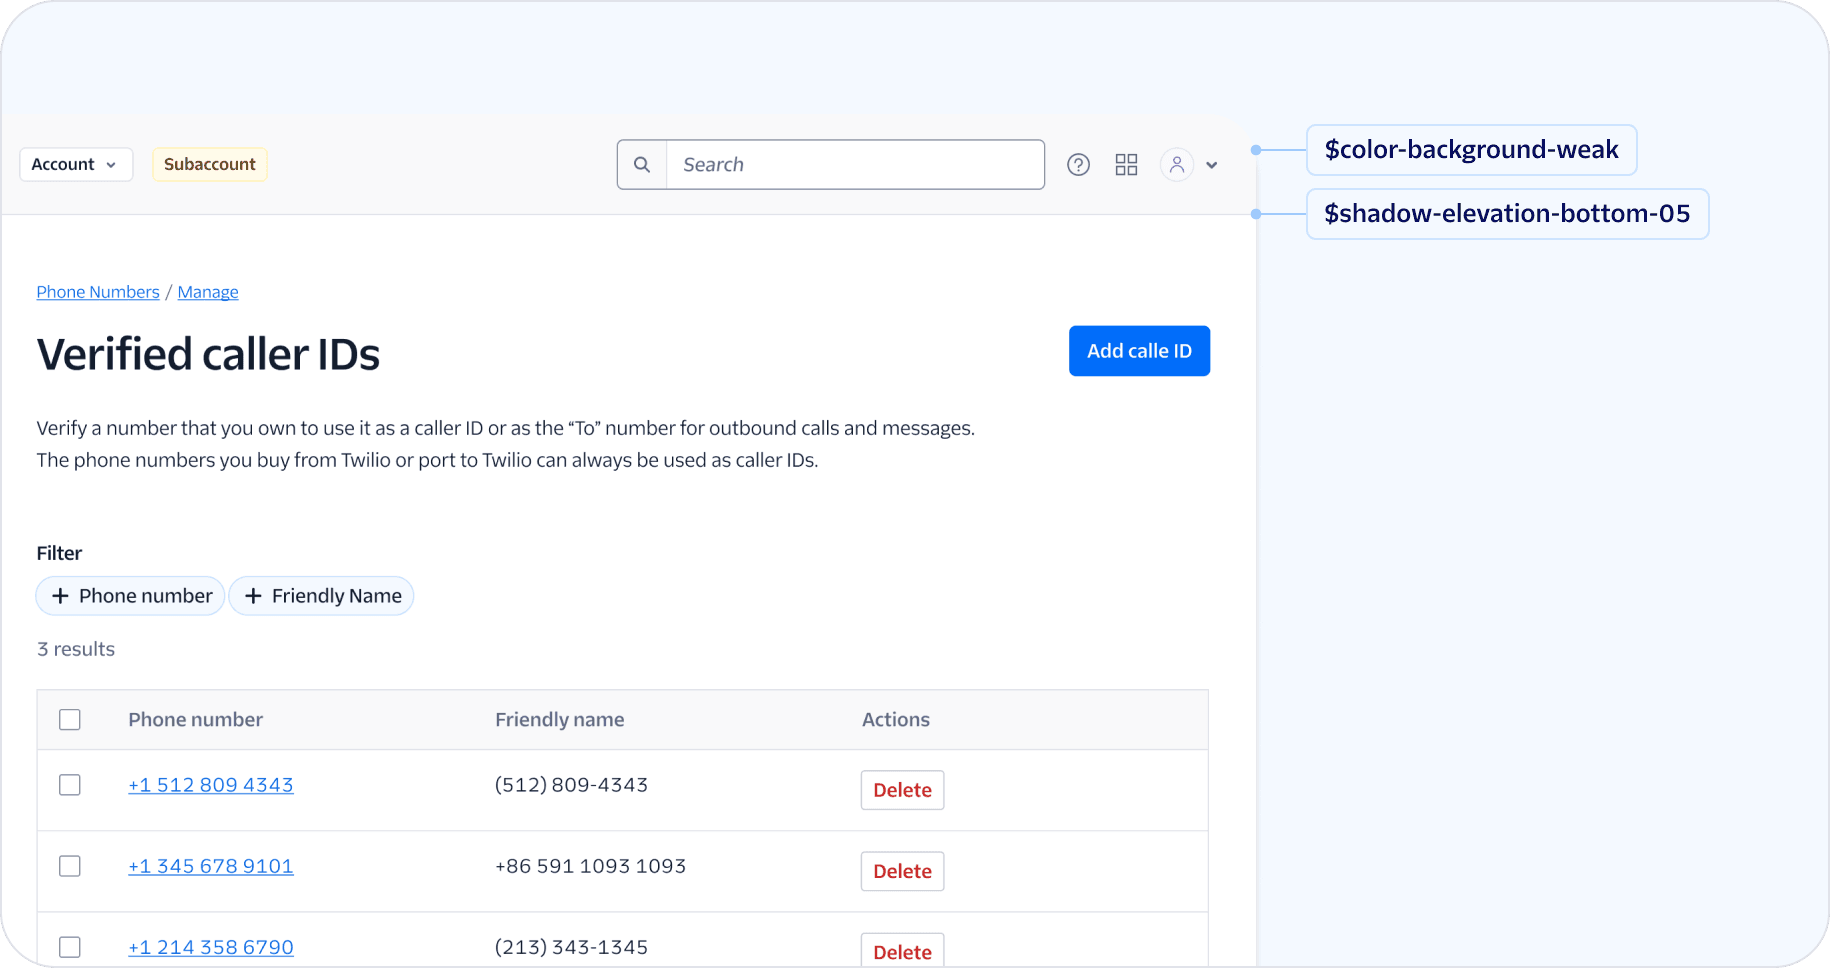Check the box for +1 512 809 4343
1830x968 pixels.
(70, 785)
